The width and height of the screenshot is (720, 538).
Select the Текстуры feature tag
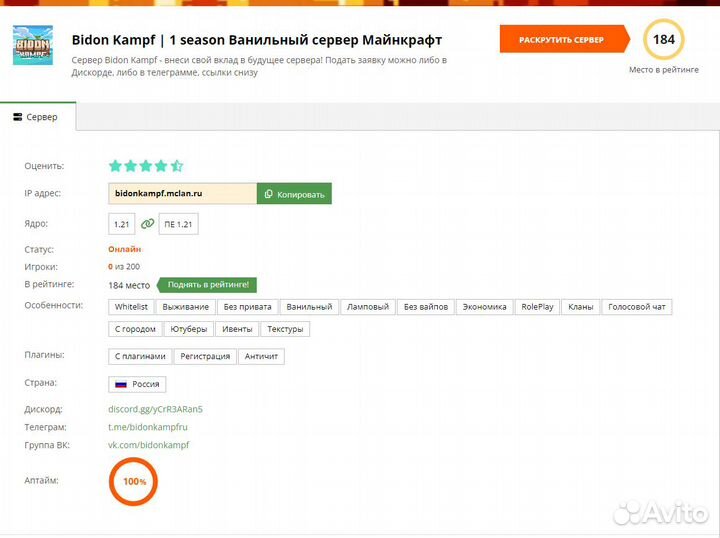point(285,329)
